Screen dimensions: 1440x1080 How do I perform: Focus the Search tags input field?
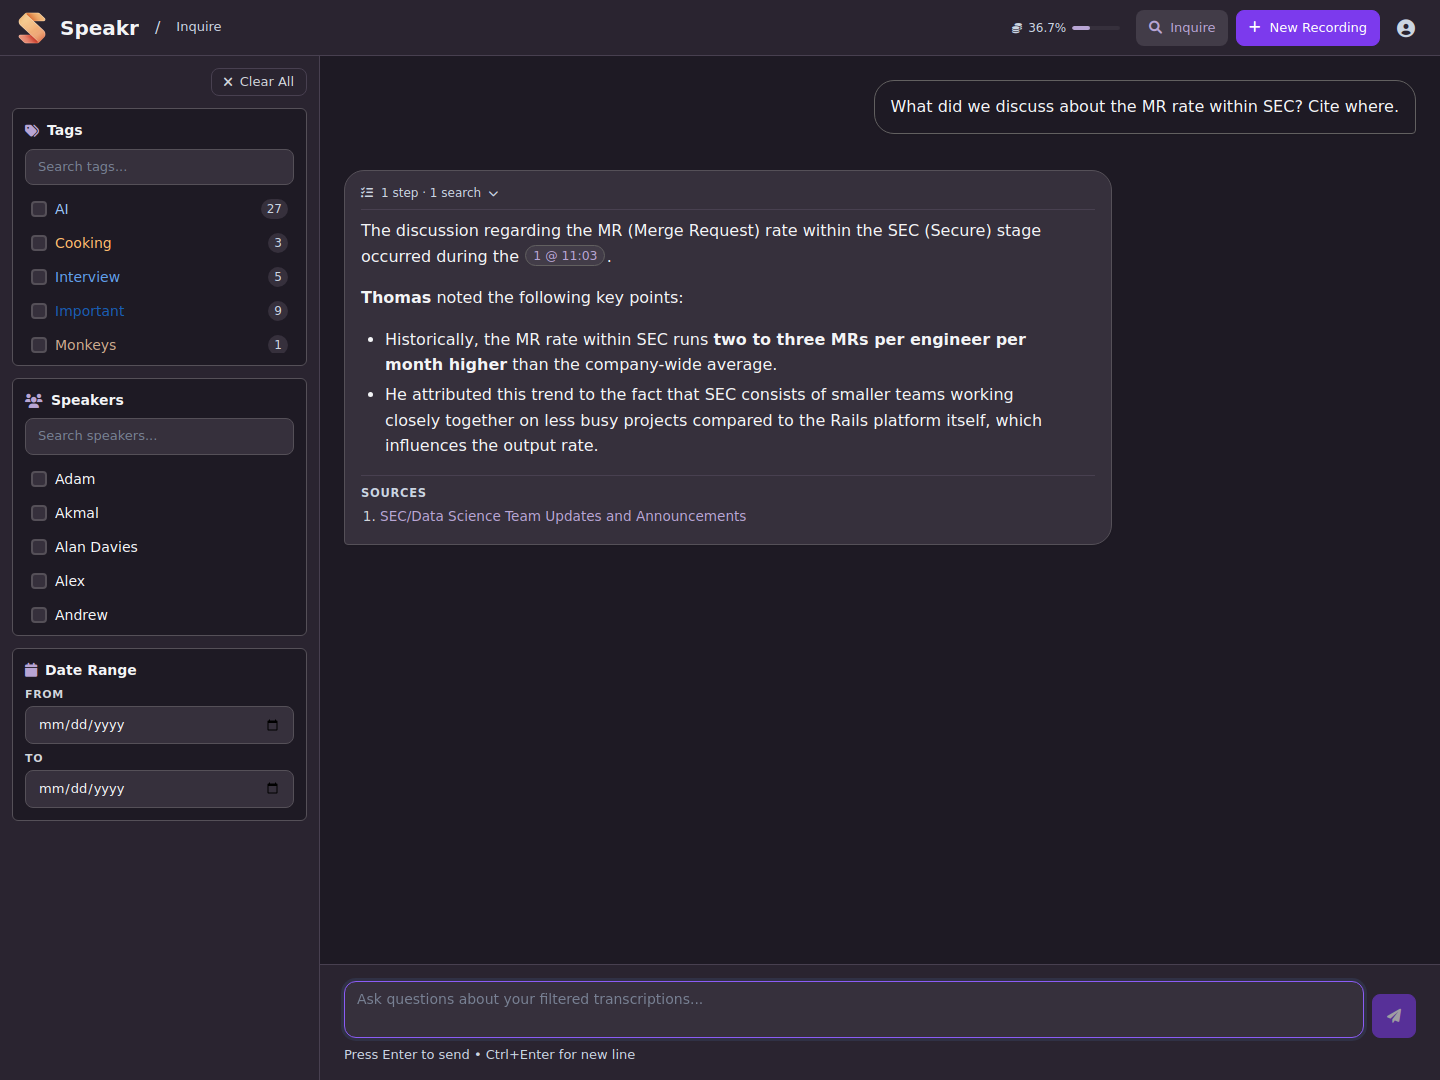(x=159, y=167)
